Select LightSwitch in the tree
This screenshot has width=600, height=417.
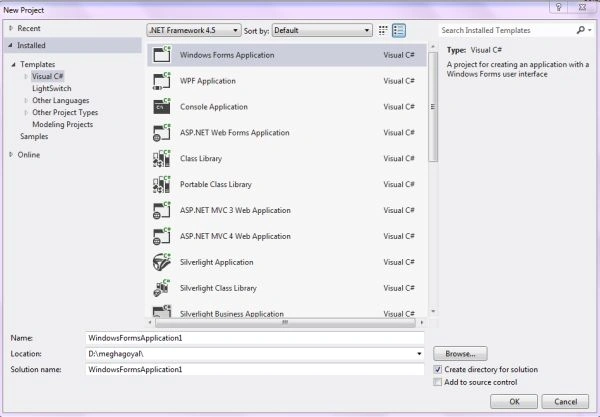52,88
